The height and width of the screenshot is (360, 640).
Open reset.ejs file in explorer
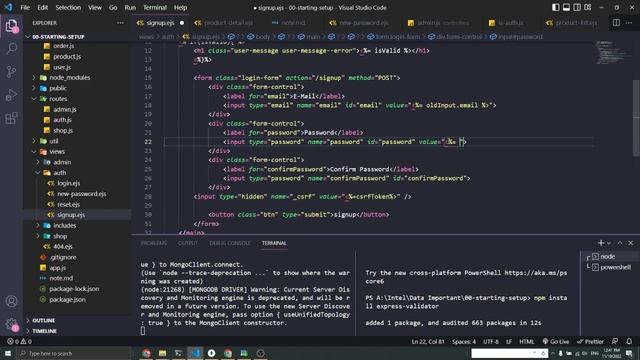(68, 204)
